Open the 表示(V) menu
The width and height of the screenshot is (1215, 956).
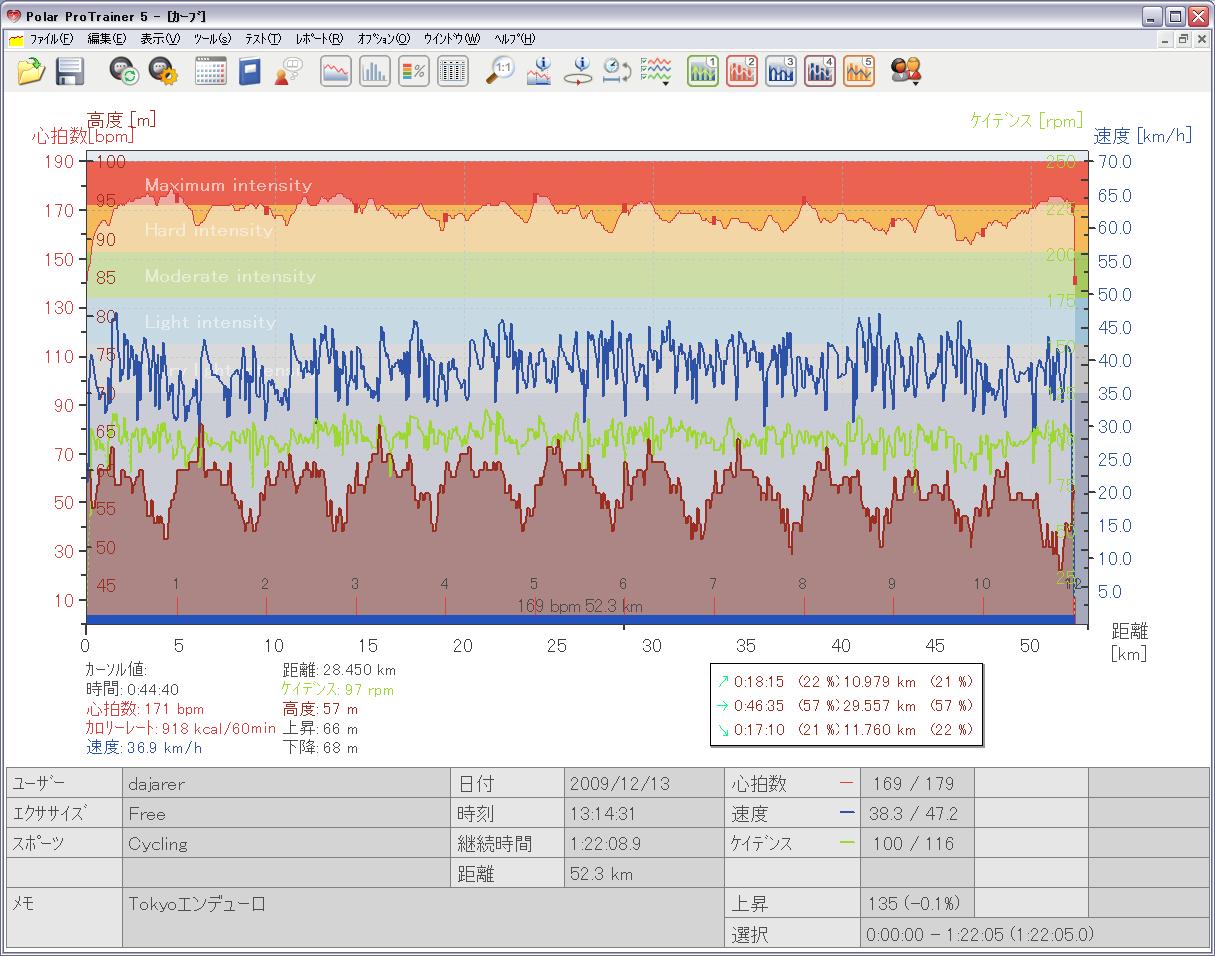pos(160,39)
